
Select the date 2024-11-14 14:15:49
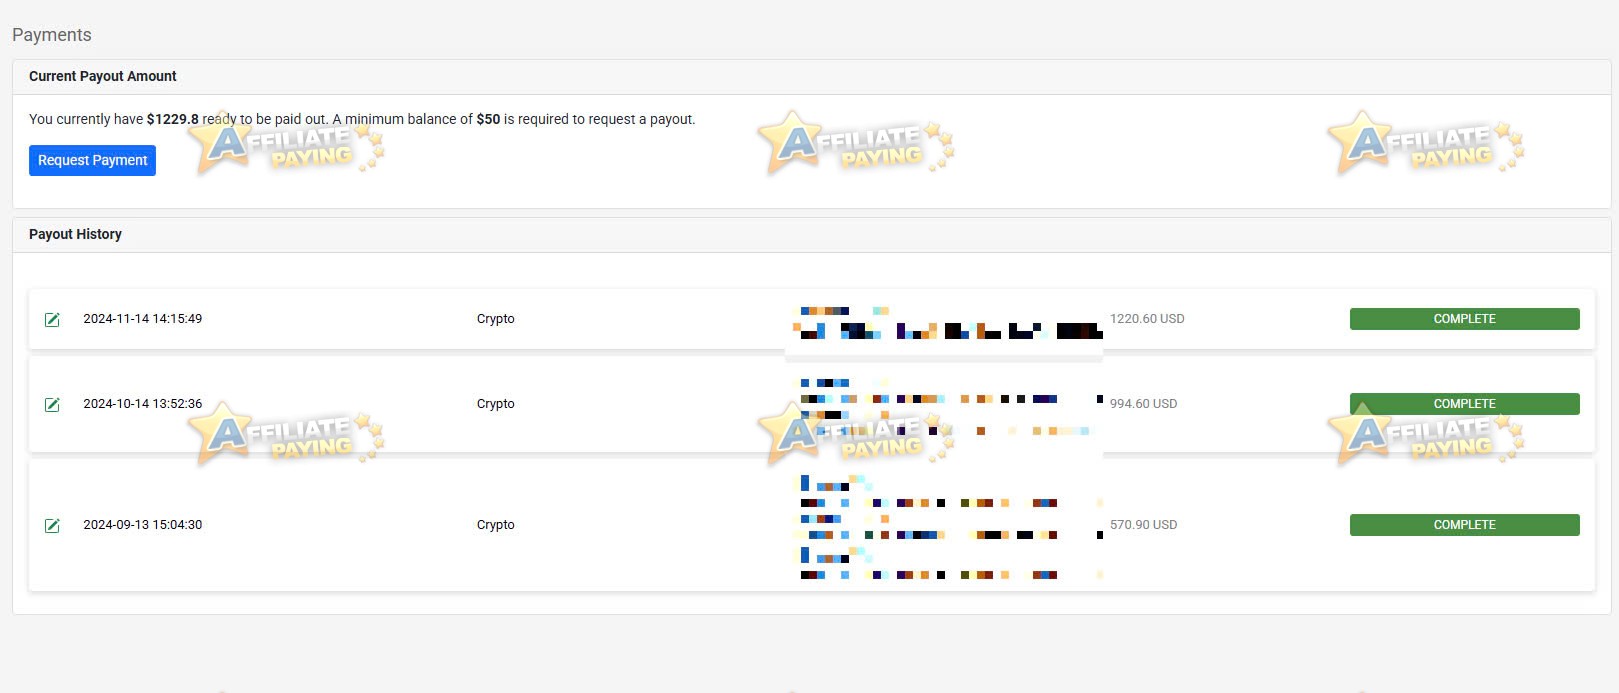pyautogui.click(x=143, y=319)
